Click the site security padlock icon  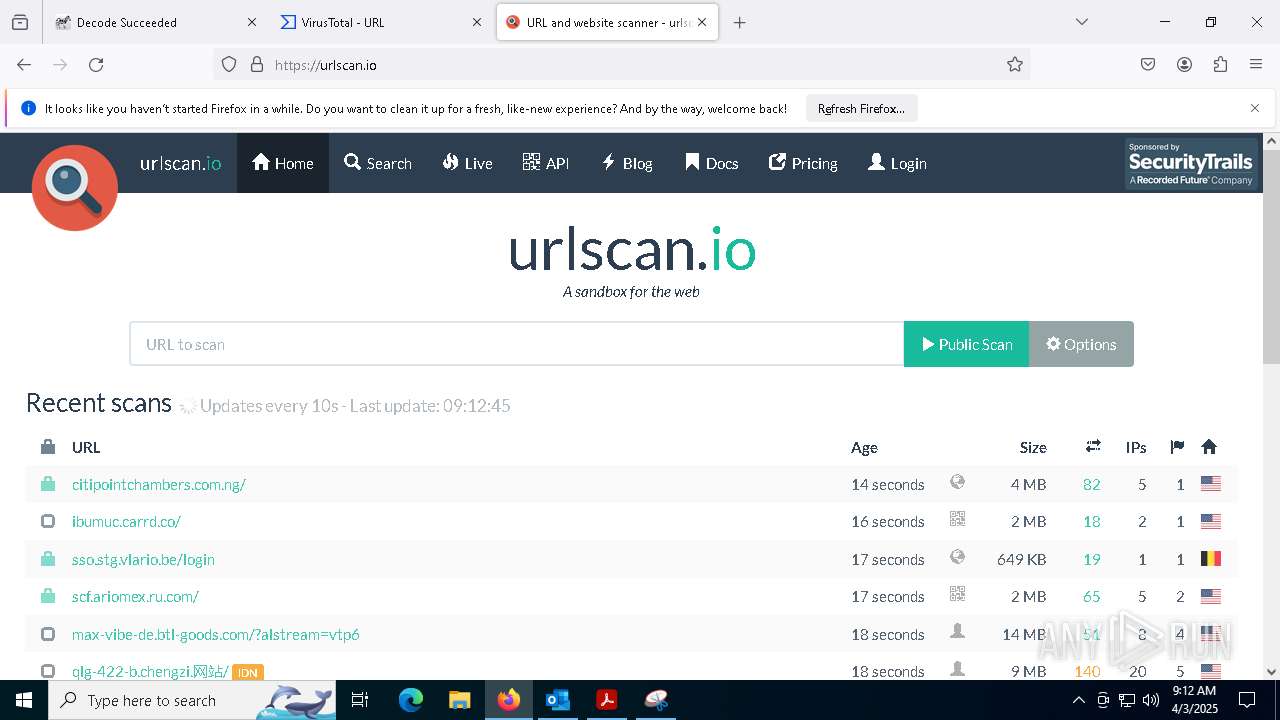[257, 65]
